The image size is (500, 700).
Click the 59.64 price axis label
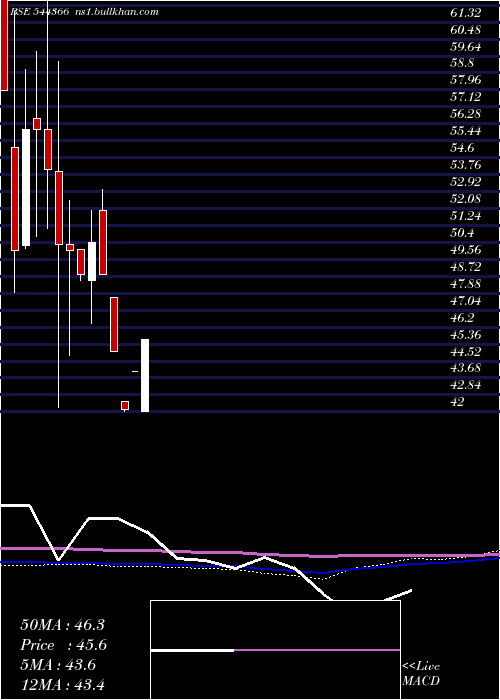point(466,47)
